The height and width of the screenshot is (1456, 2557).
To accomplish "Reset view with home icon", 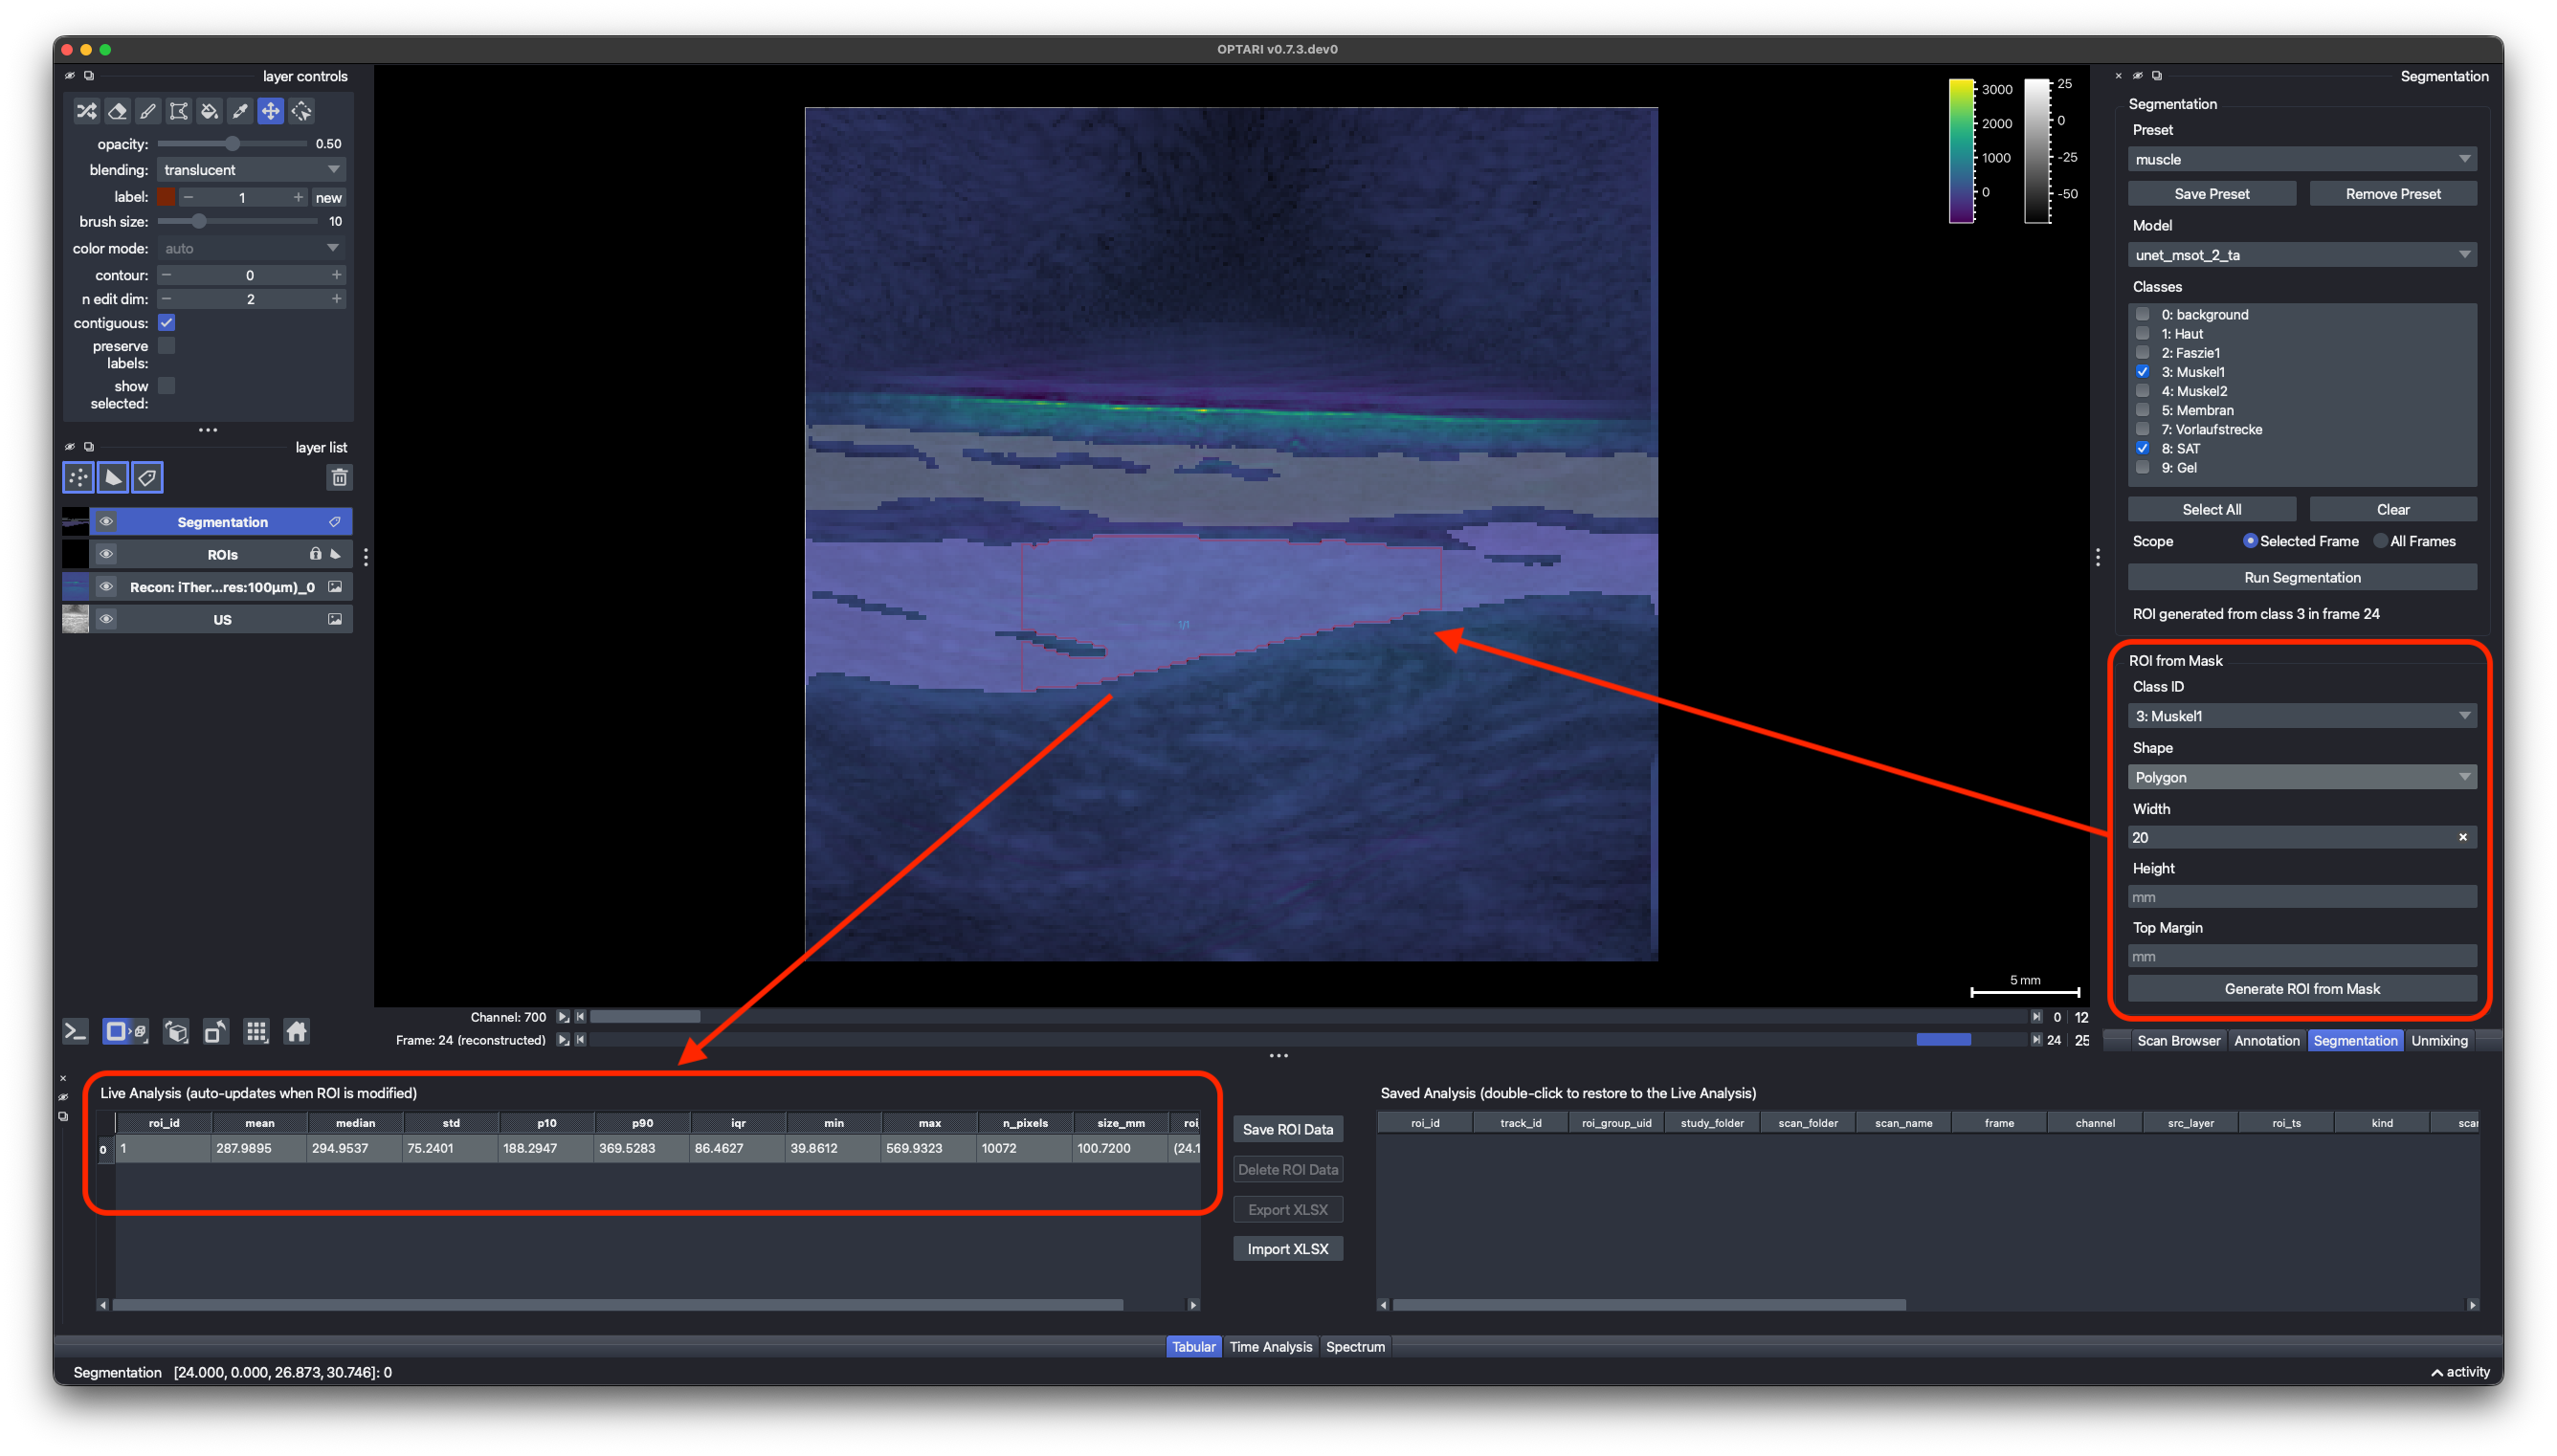I will click(296, 1031).
